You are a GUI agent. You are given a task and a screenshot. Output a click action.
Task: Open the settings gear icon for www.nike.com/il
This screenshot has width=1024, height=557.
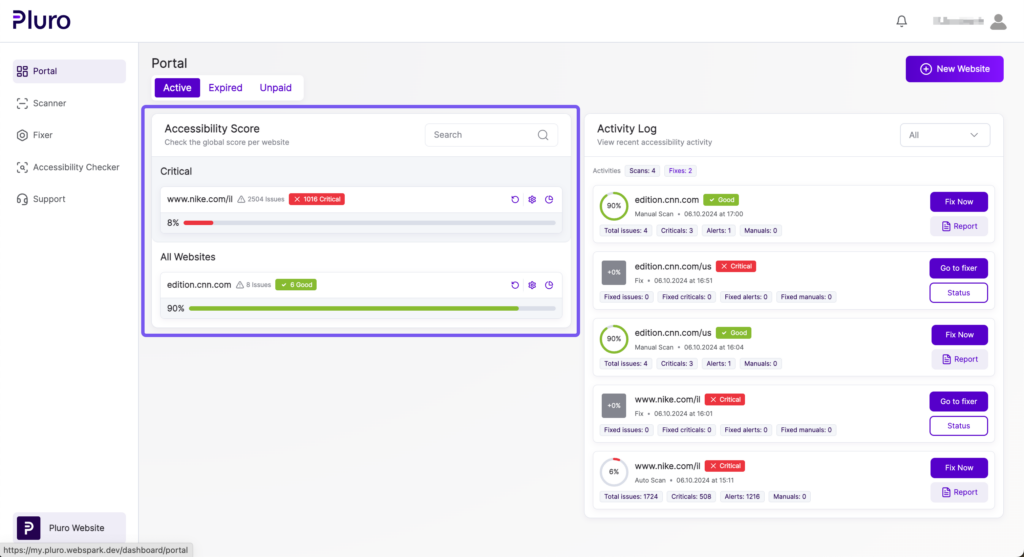tap(532, 200)
